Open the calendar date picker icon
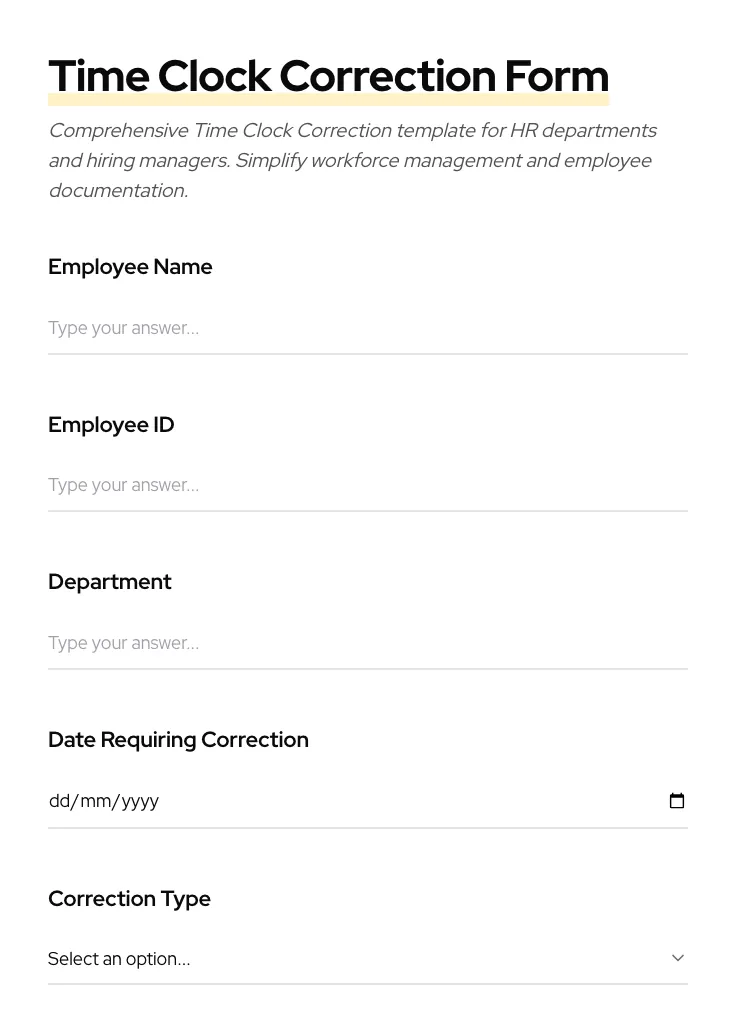This screenshot has width=736, height=1024. point(677,801)
